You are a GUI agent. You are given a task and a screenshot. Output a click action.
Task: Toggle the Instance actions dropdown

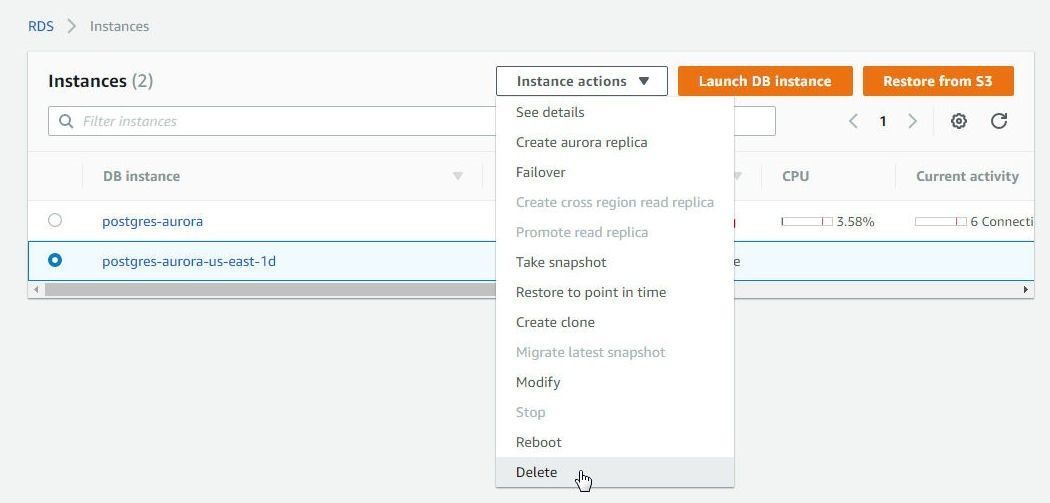[581, 81]
